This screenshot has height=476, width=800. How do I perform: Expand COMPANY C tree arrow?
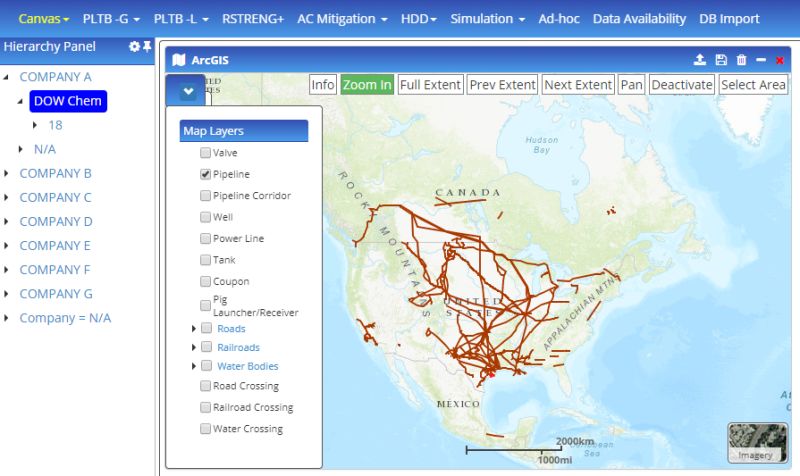(x=6, y=197)
